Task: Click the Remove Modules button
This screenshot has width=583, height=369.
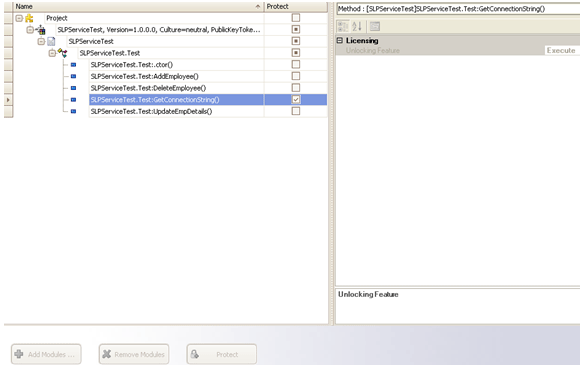Action: 134,354
